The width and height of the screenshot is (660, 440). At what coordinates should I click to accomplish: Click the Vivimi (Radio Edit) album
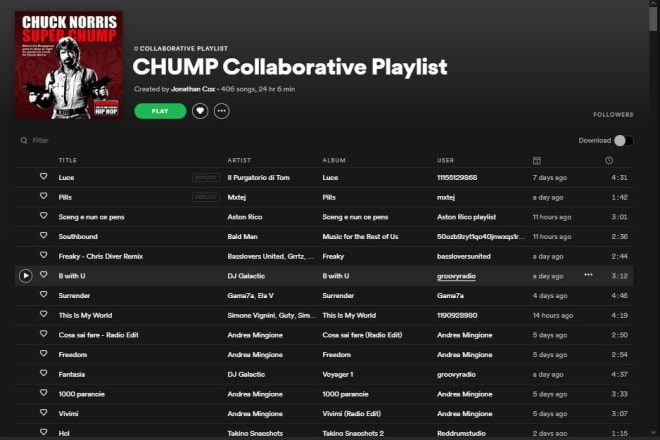(351, 414)
